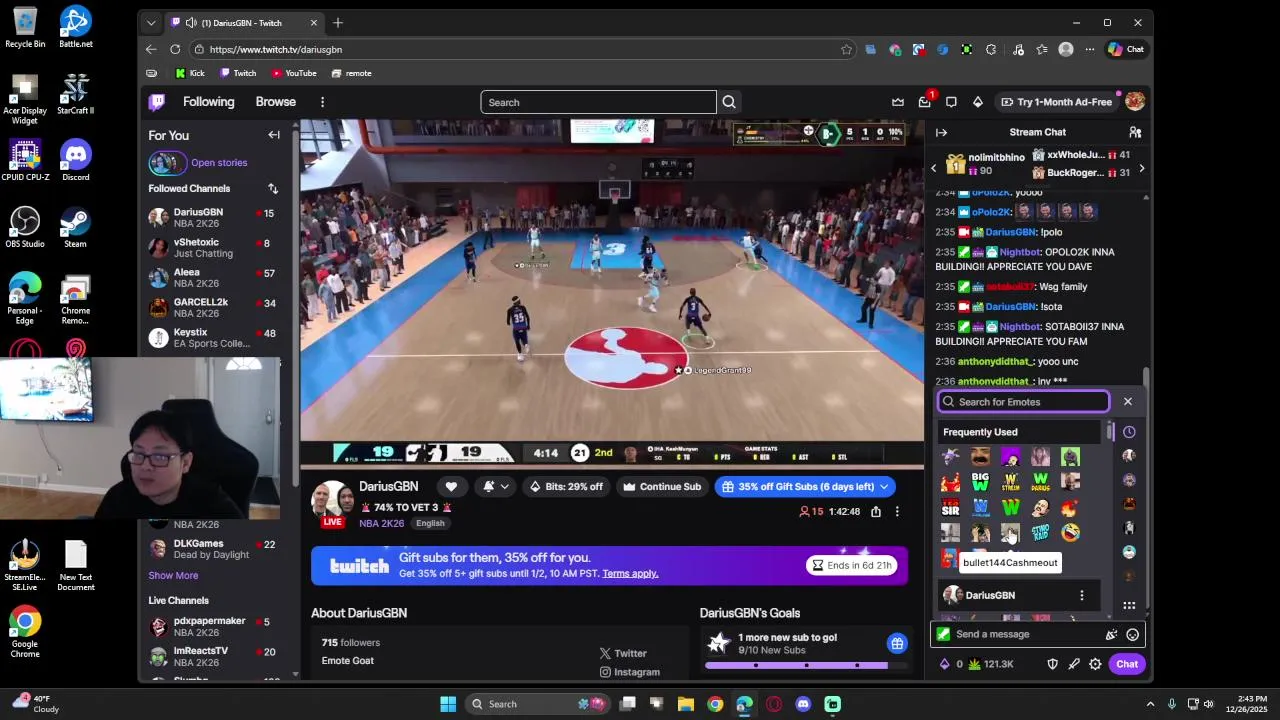Open the browser tab search dropdown

coord(151,22)
